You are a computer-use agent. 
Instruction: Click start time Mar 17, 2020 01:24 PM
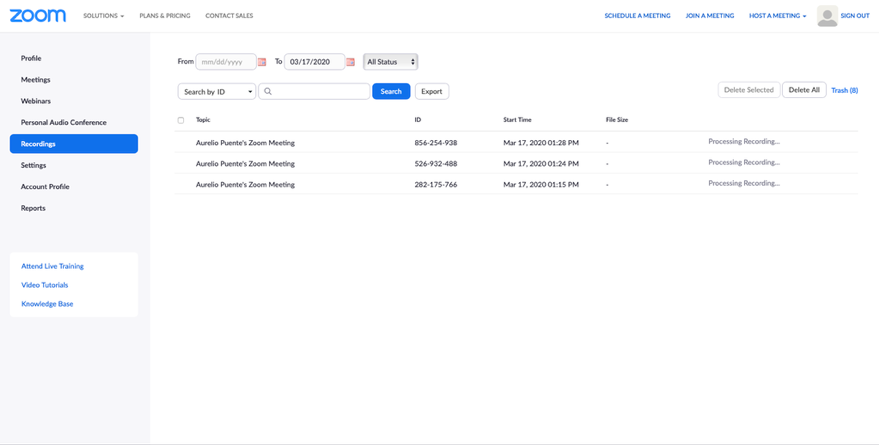pos(541,164)
